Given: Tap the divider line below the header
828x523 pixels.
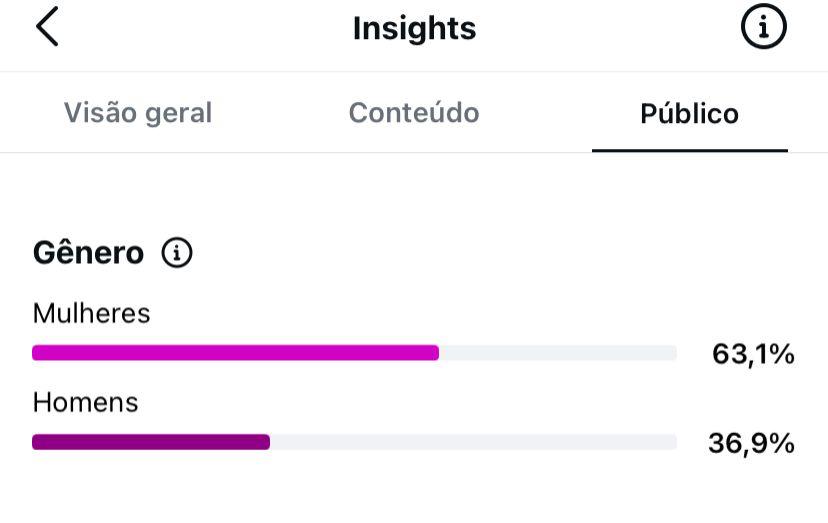Looking at the screenshot, I should [414, 71].
